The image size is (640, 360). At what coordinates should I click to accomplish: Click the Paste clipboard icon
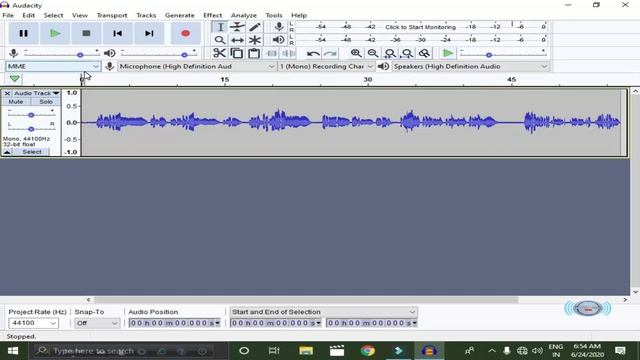point(254,53)
